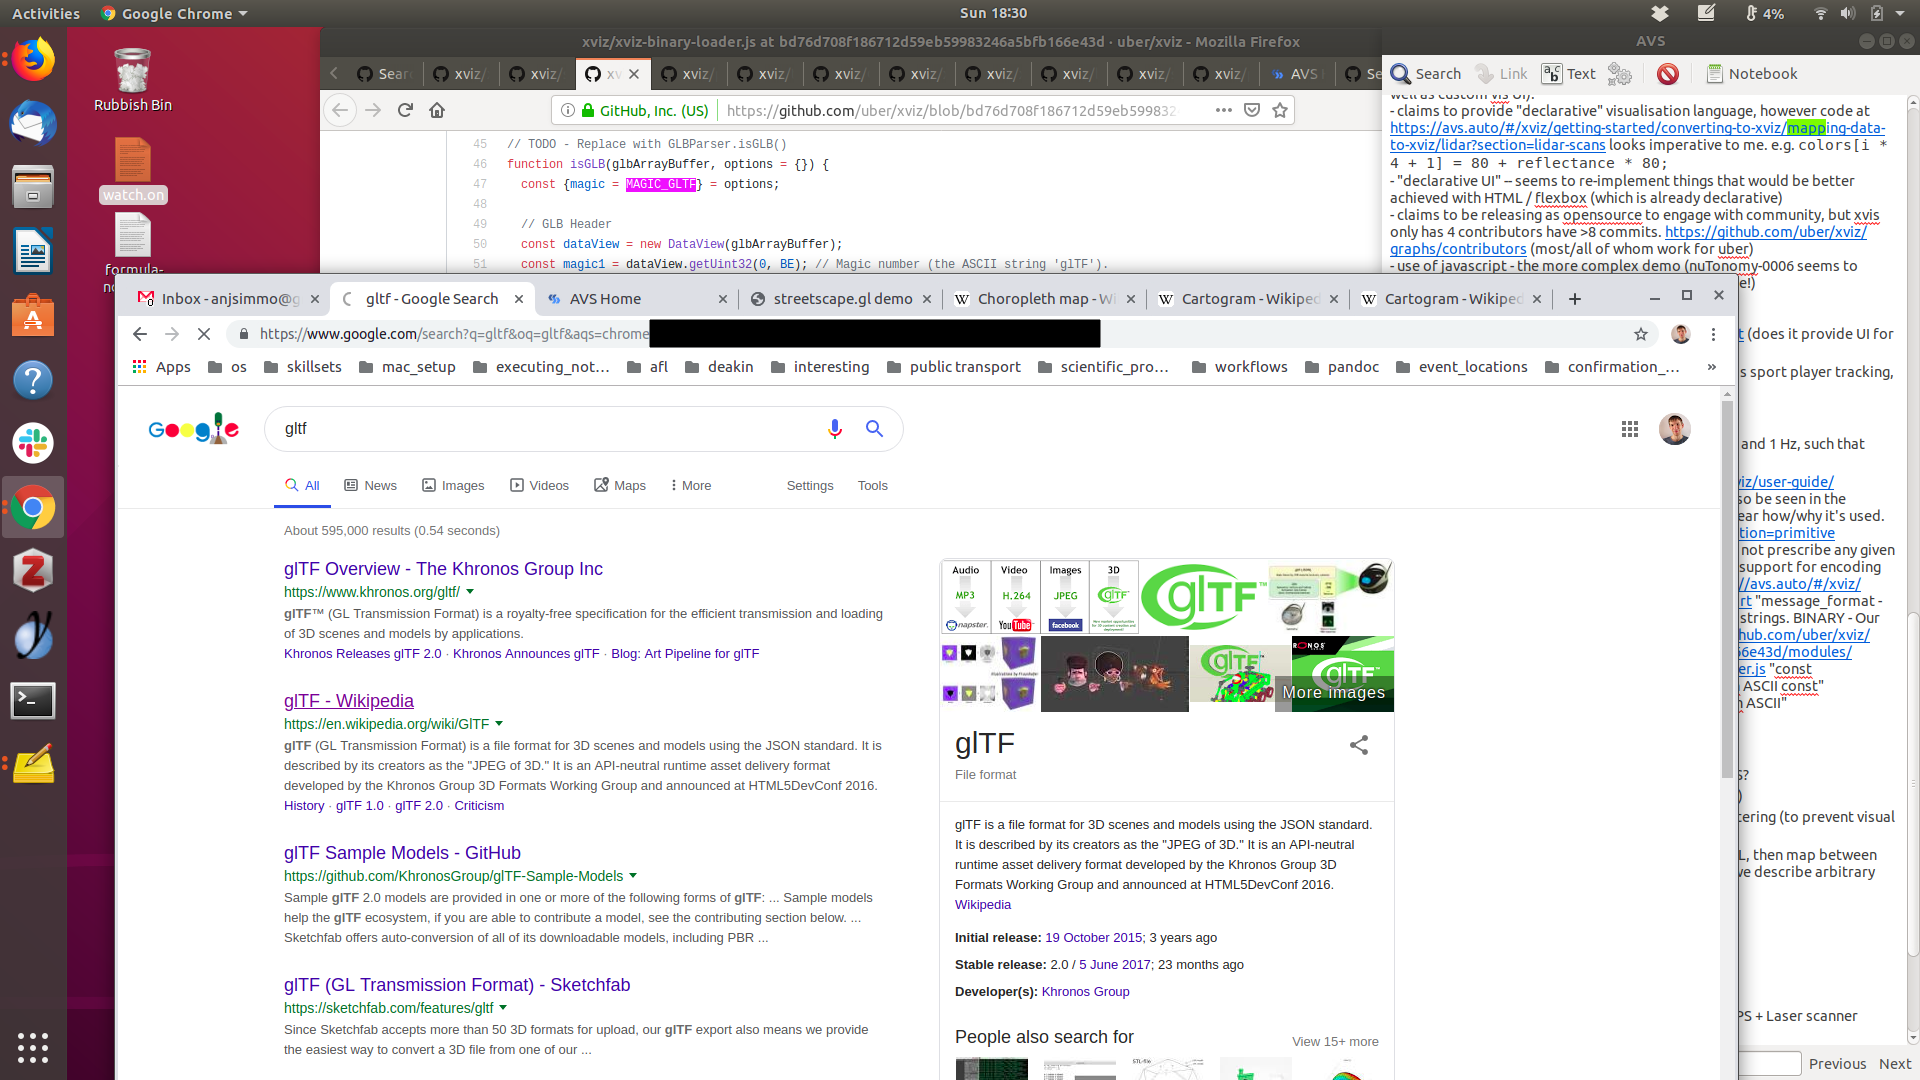Click the blue magnifier search button
The width and height of the screenshot is (1920, 1080).
pos(874,429)
